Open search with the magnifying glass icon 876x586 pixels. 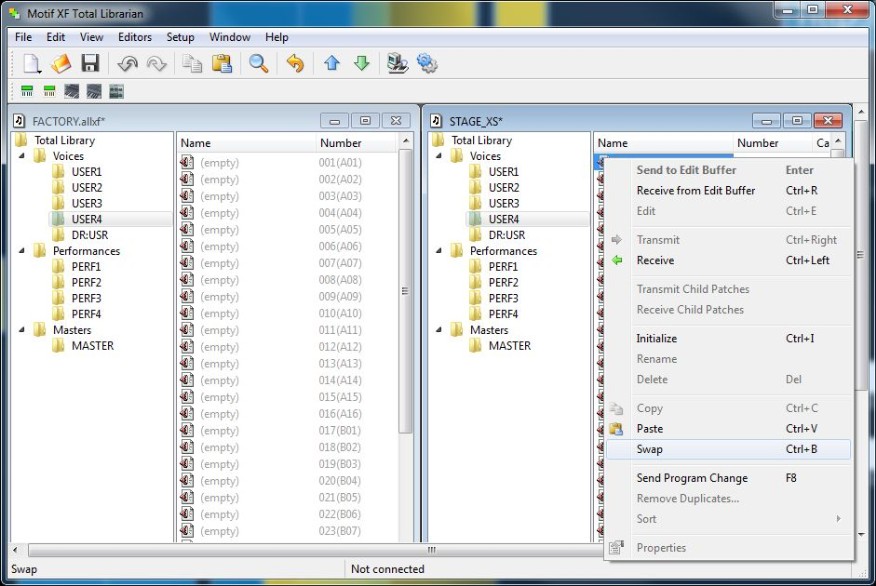click(x=259, y=64)
